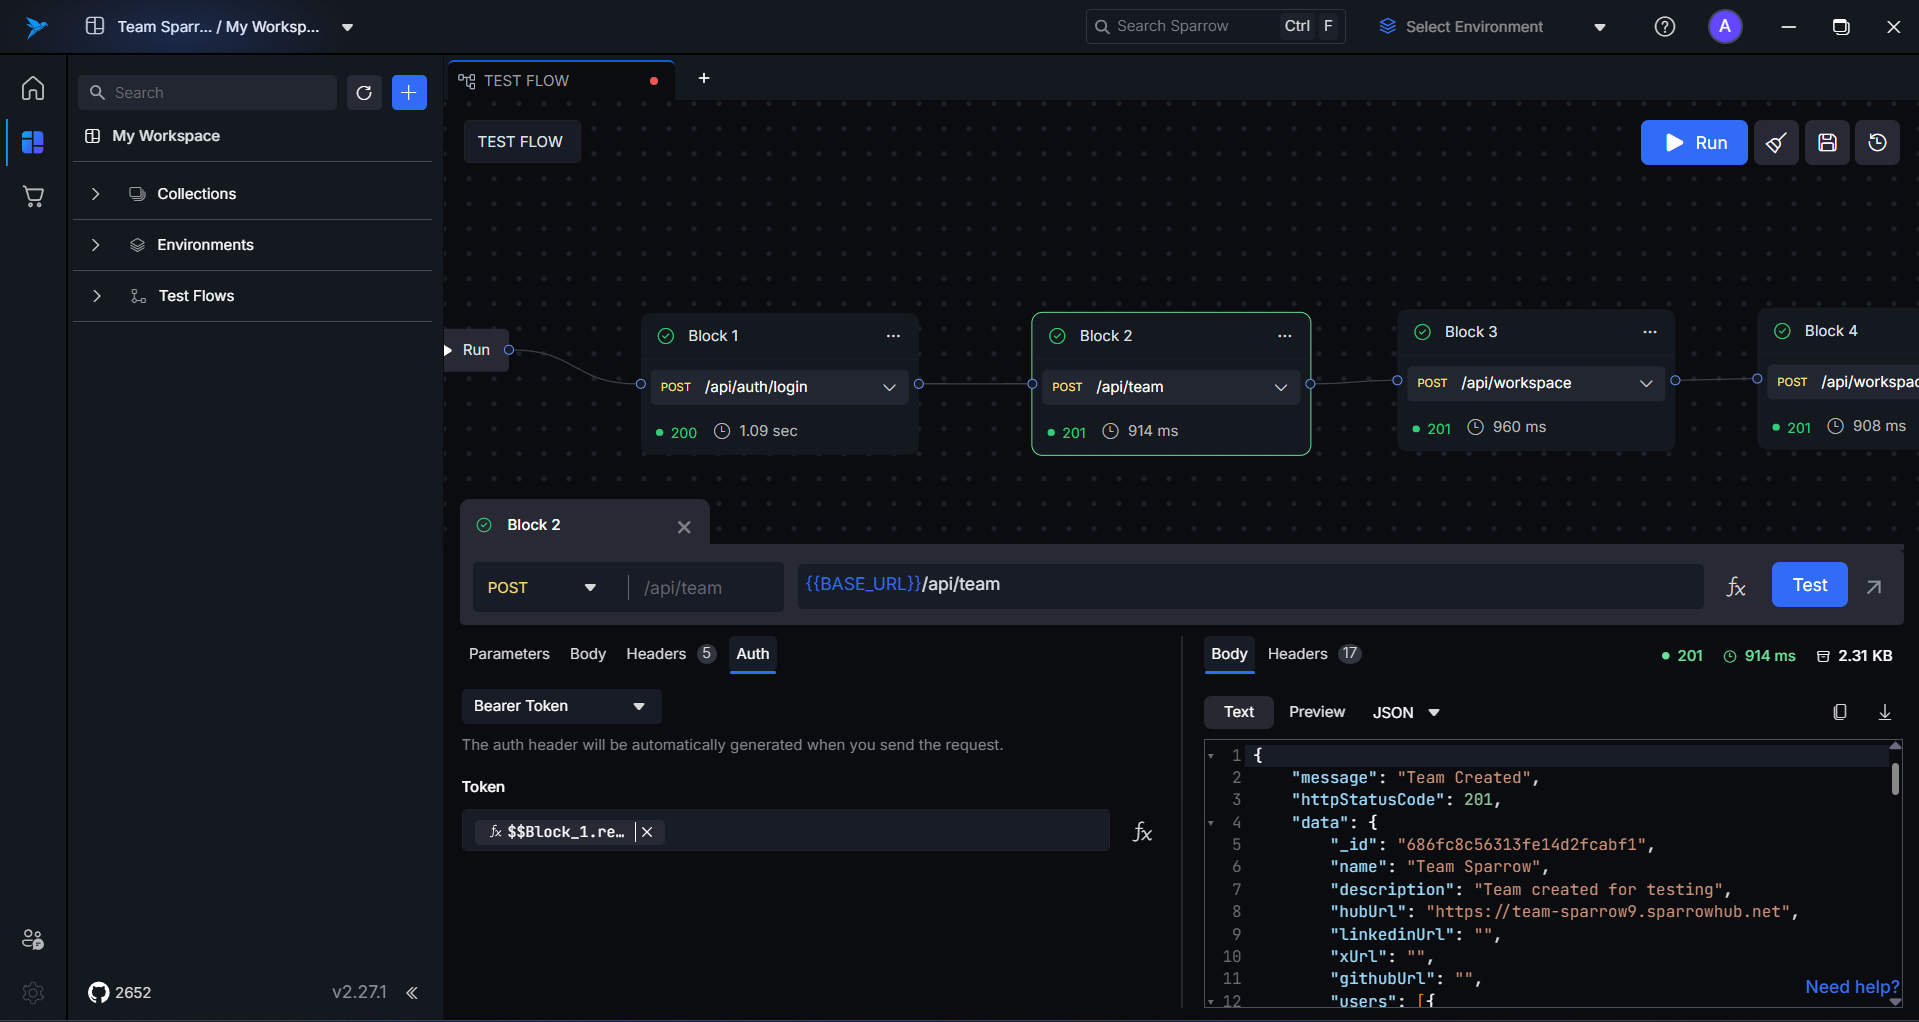Open the settings gear in sidebar
The image size is (1919, 1022).
[33, 992]
